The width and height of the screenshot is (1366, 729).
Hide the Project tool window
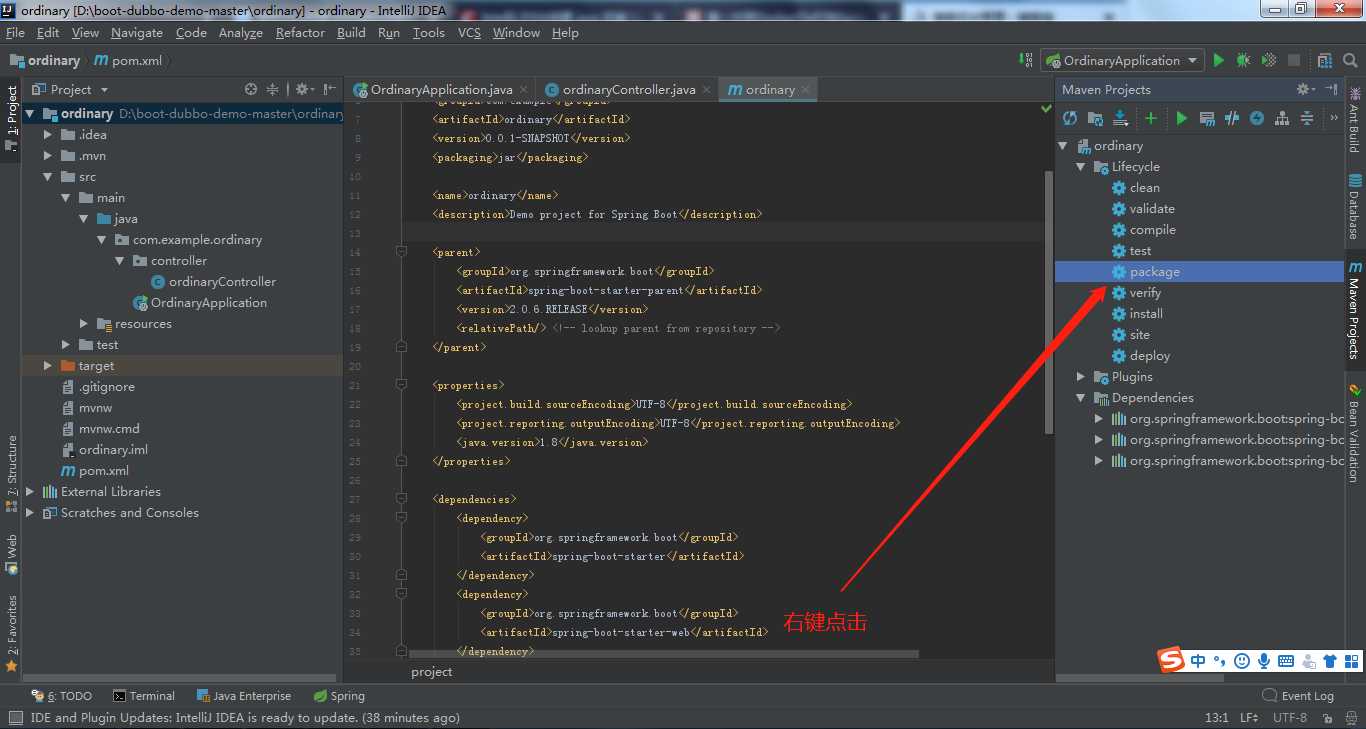[x=329, y=89]
